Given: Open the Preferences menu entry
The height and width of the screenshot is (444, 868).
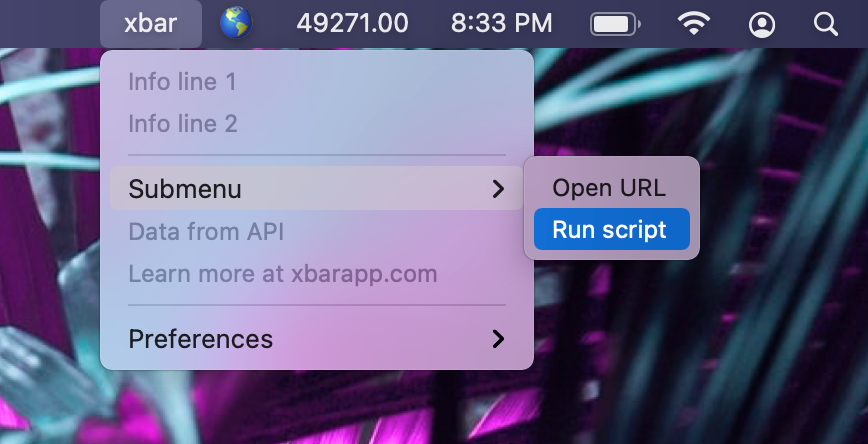Looking at the screenshot, I should [201, 339].
